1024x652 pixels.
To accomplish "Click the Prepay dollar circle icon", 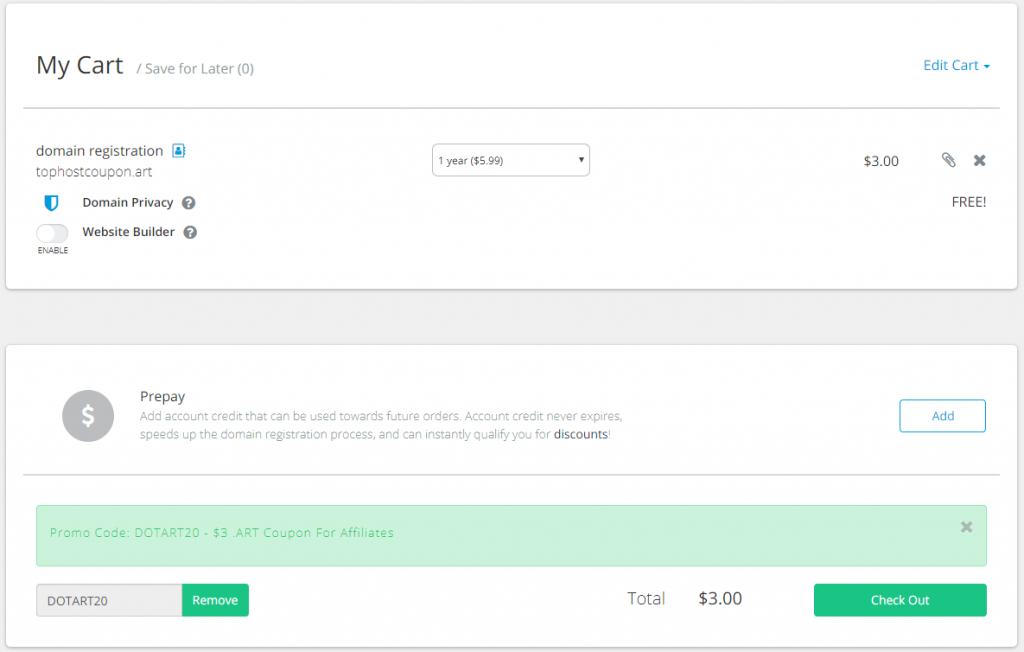I will [88, 416].
